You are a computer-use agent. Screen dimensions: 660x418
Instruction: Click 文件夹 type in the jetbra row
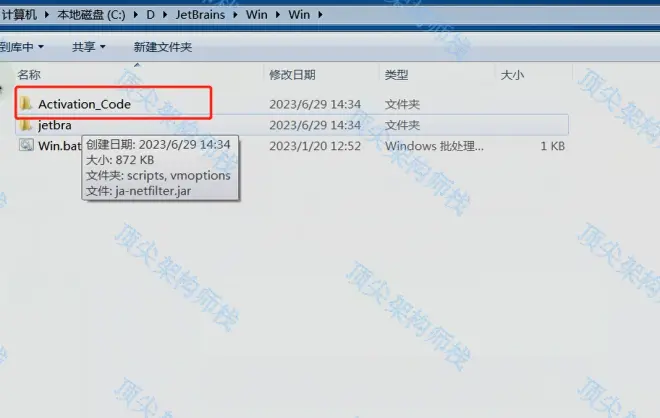tap(402, 125)
